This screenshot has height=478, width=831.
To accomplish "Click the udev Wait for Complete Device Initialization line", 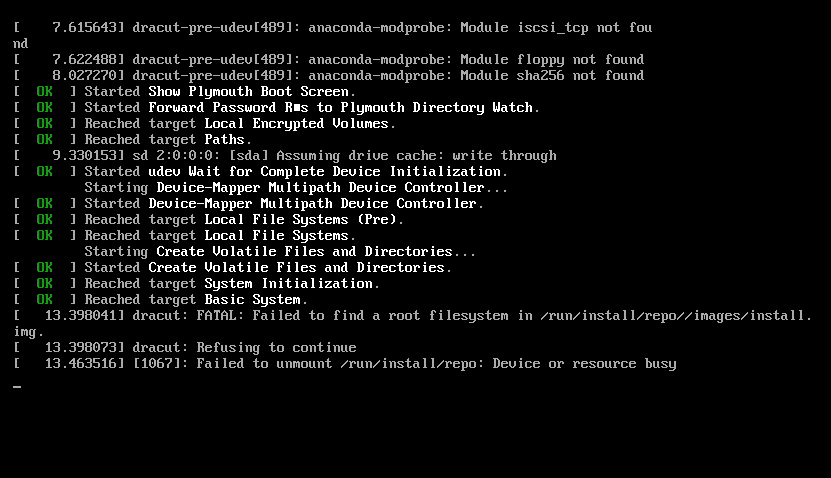I will pyautogui.click(x=310, y=172).
